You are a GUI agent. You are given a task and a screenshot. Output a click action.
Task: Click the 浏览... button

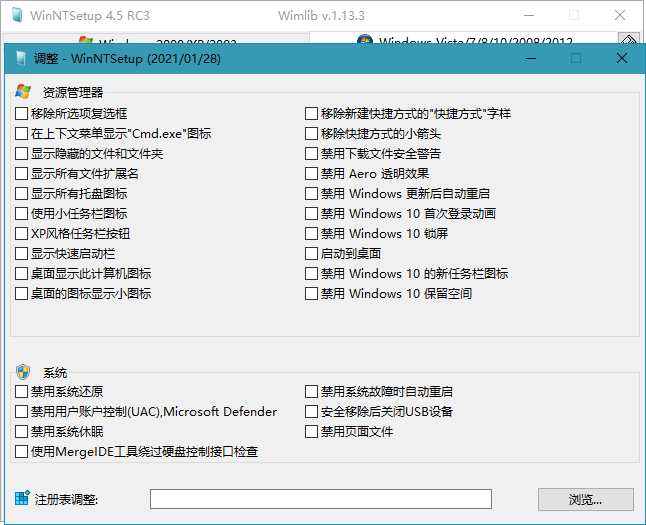585,499
